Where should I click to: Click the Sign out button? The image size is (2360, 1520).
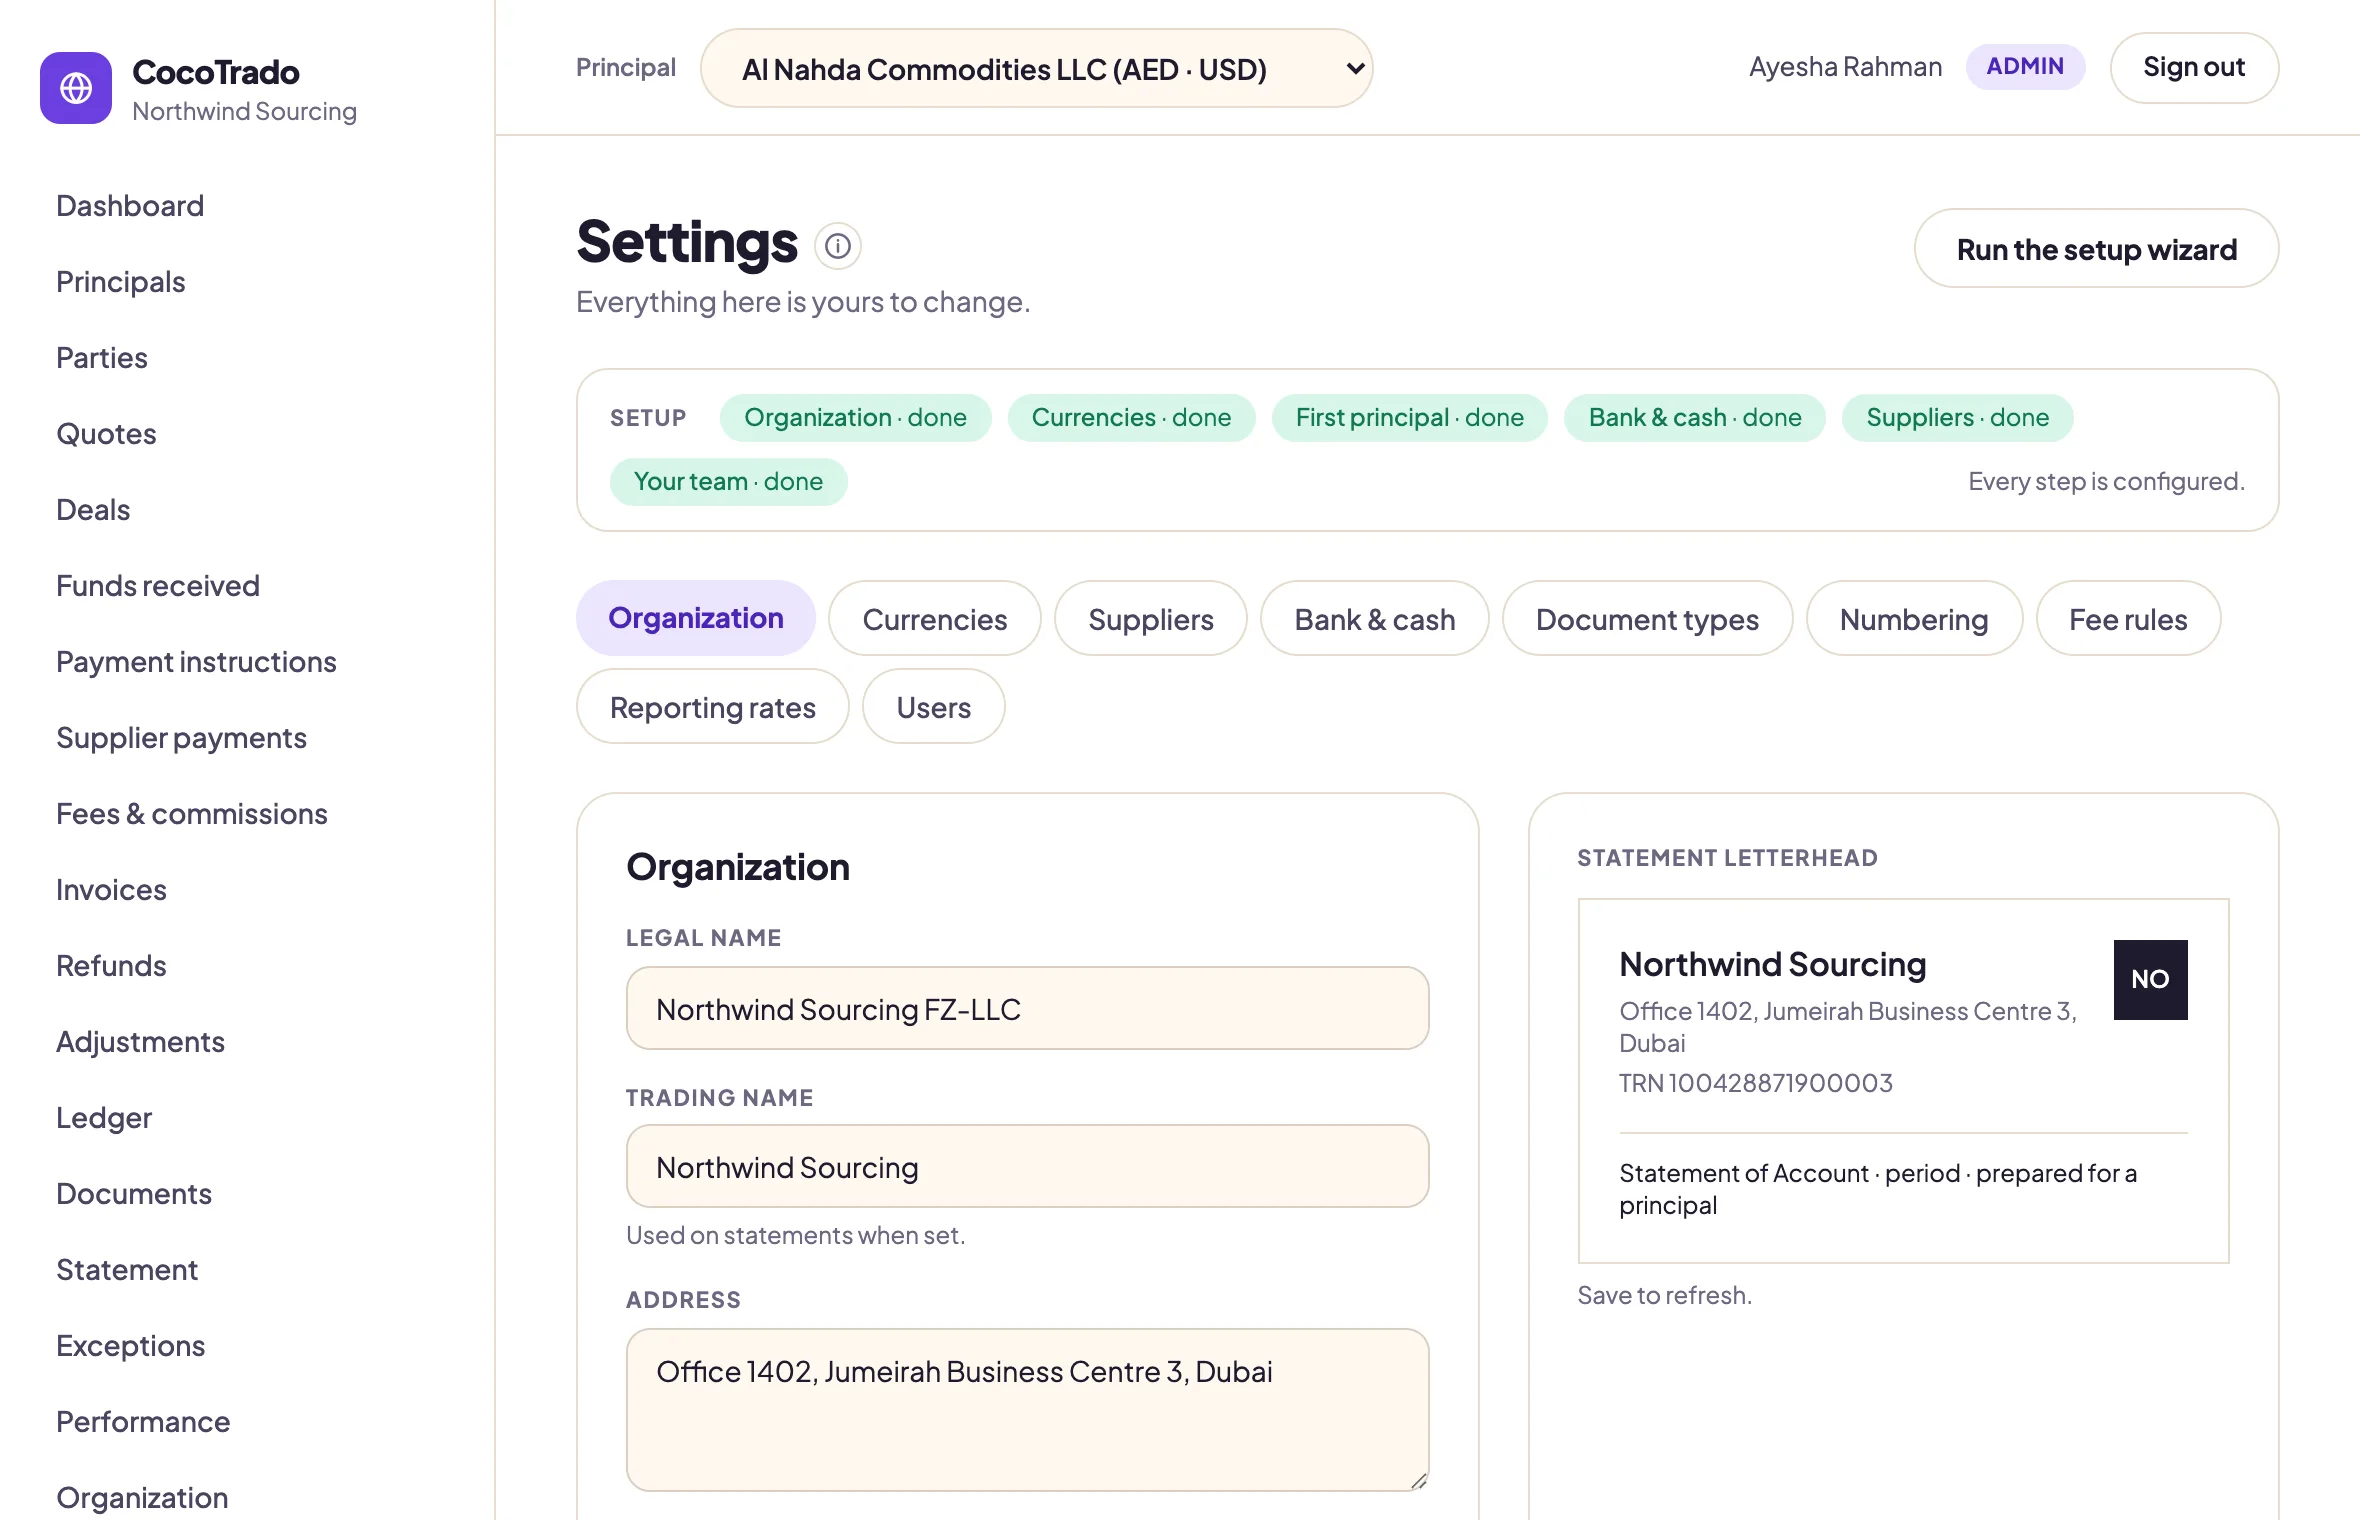click(x=2194, y=67)
